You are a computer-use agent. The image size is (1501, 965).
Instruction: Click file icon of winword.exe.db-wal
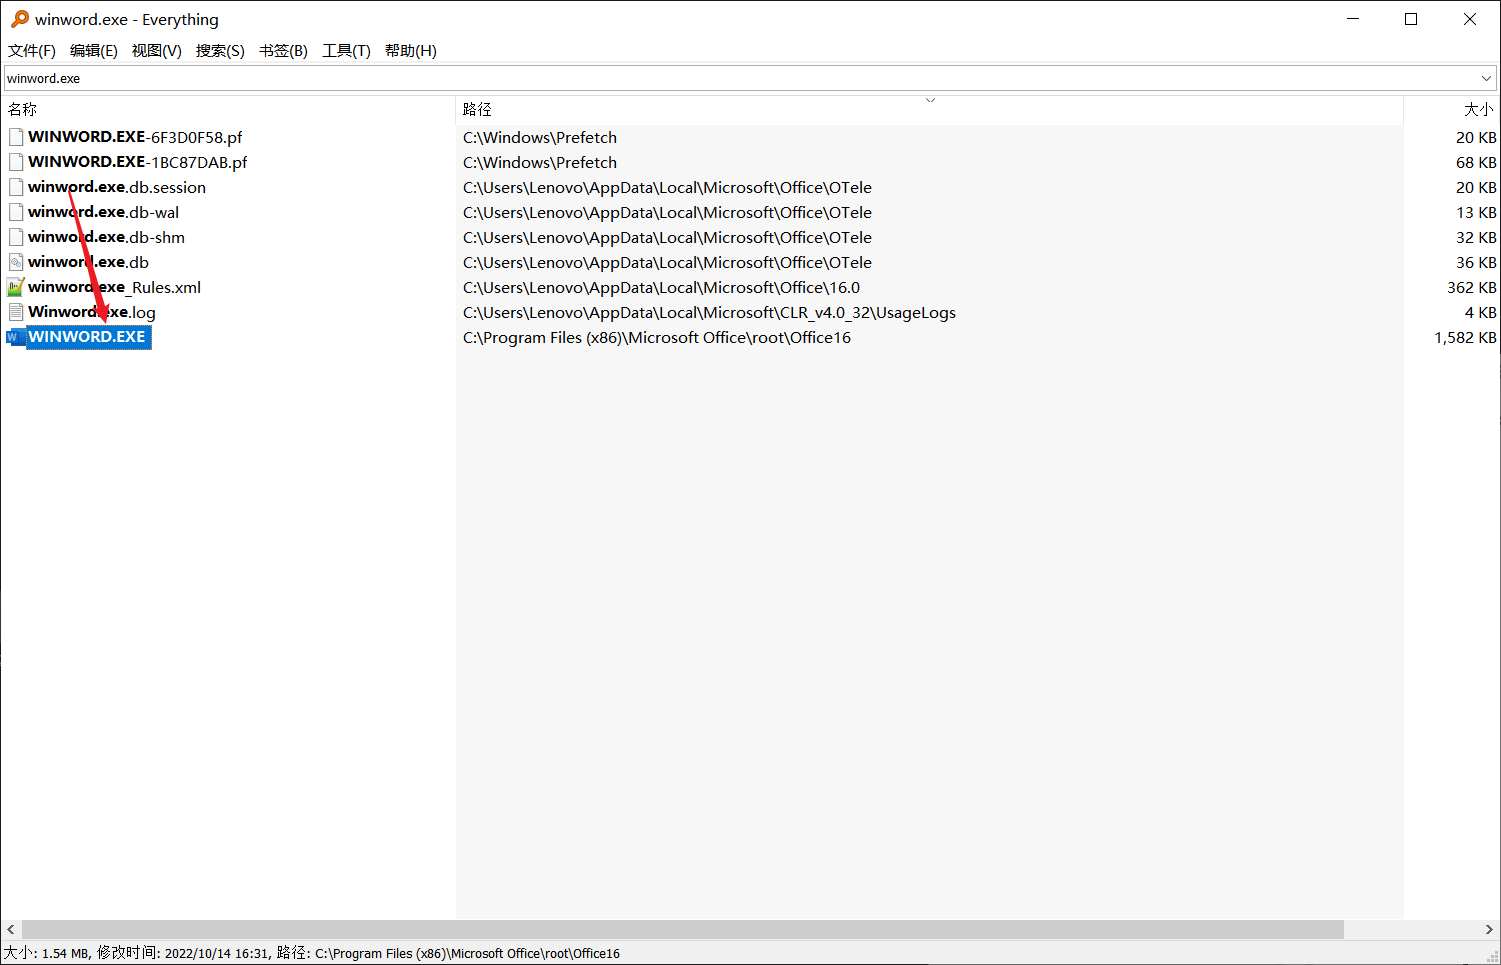point(16,212)
